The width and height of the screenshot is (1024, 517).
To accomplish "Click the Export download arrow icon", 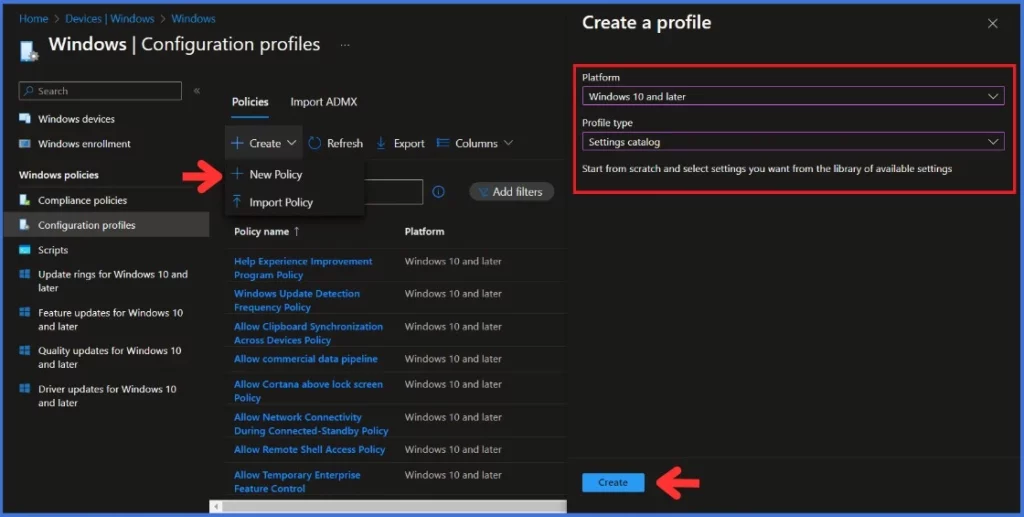I will 381,143.
